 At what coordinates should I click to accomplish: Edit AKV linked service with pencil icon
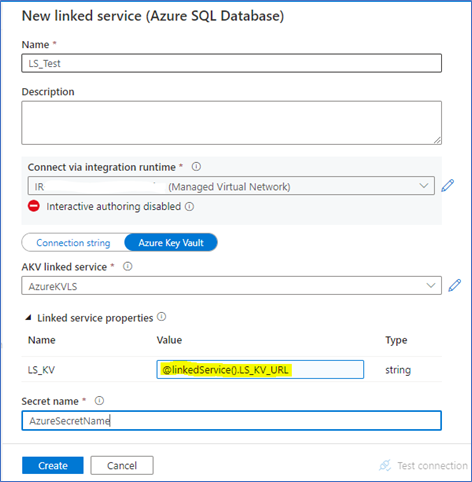(x=455, y=285)
